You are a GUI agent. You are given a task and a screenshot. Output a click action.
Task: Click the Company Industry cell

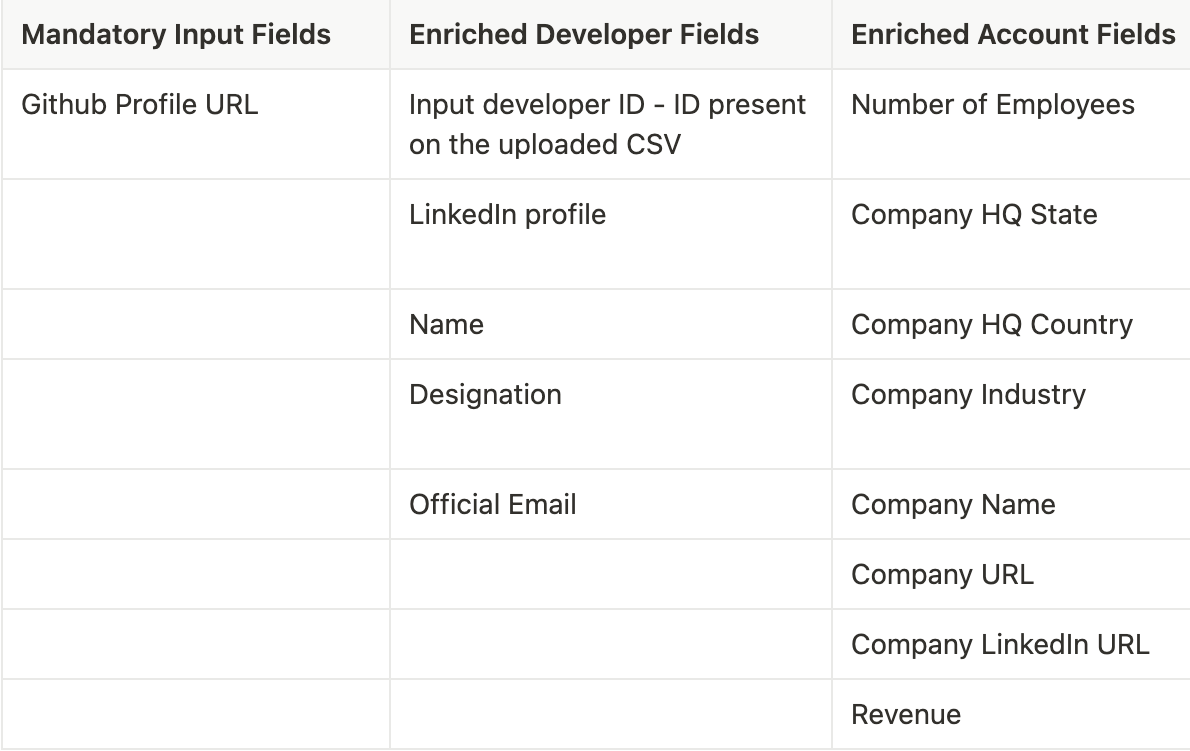(x=968, y=395)
